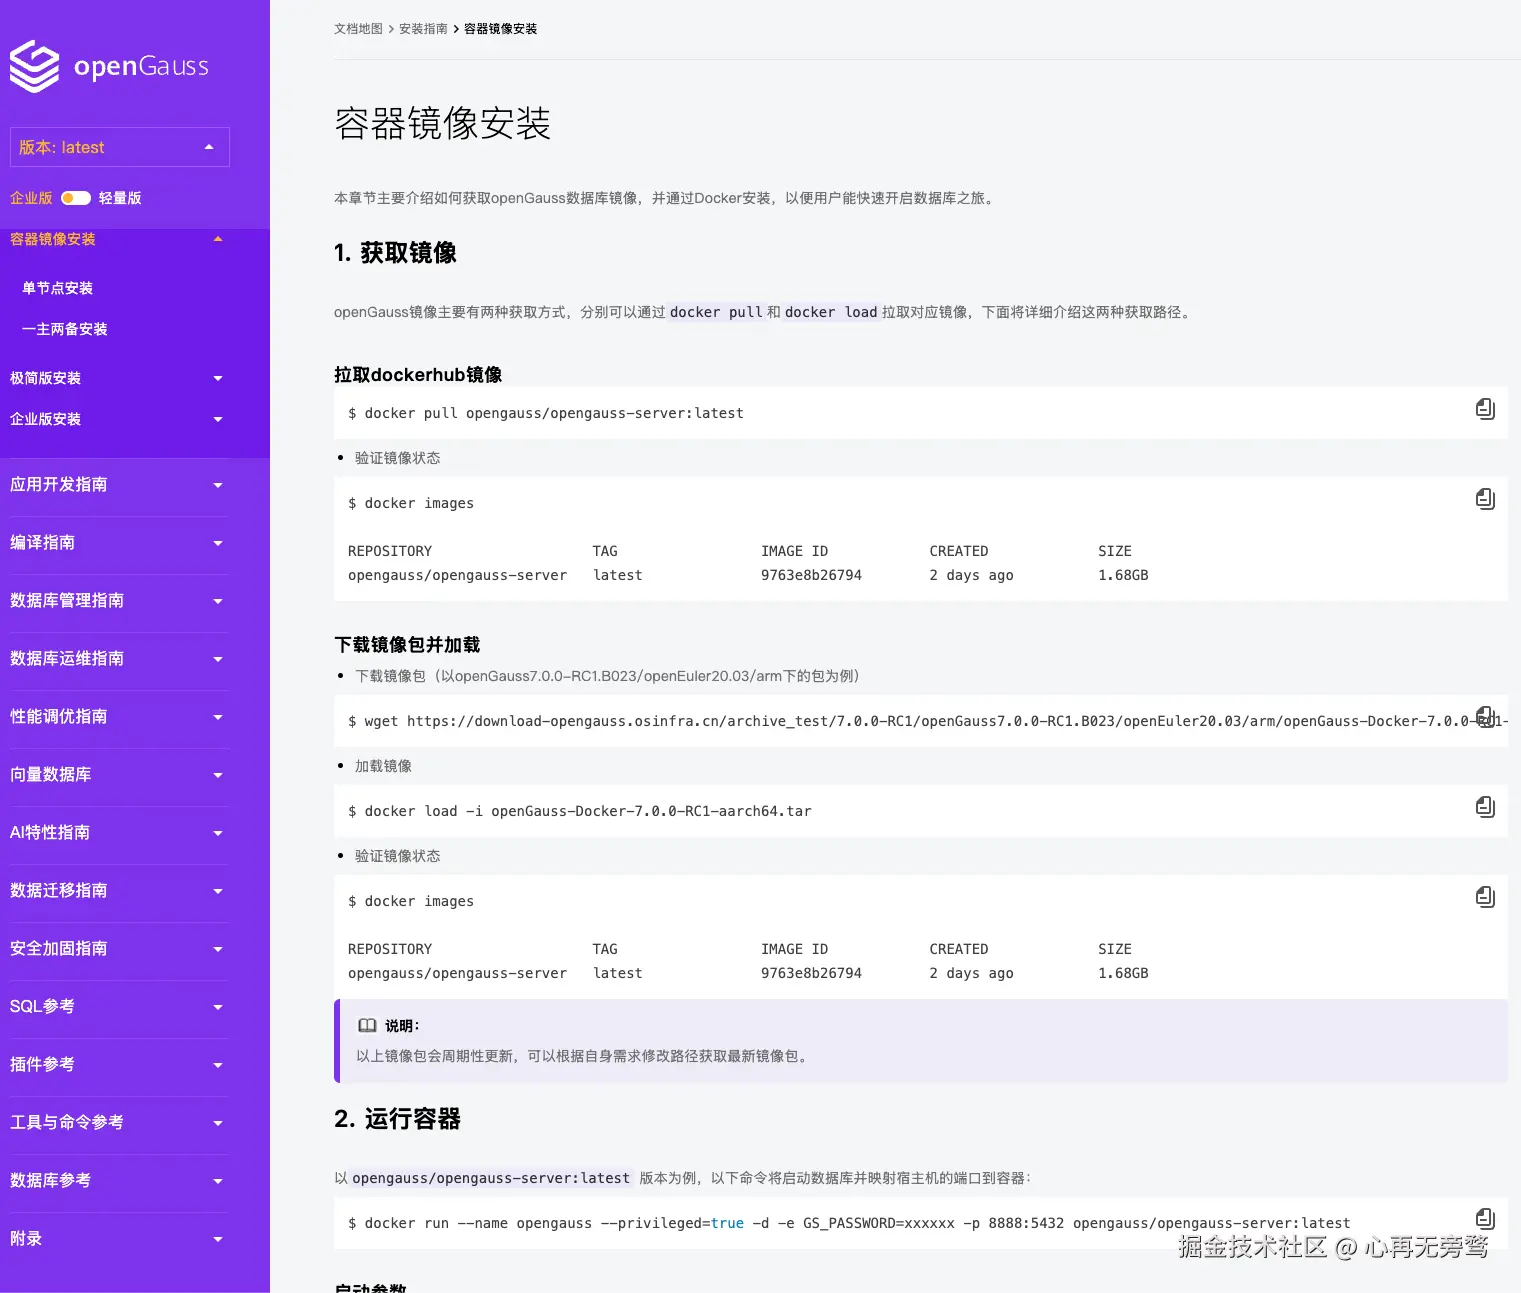This screenshot has height=1293, width=1521.
Task: Click image ID 9763e8b26794 in first table
Action: (x=811, y=575)
